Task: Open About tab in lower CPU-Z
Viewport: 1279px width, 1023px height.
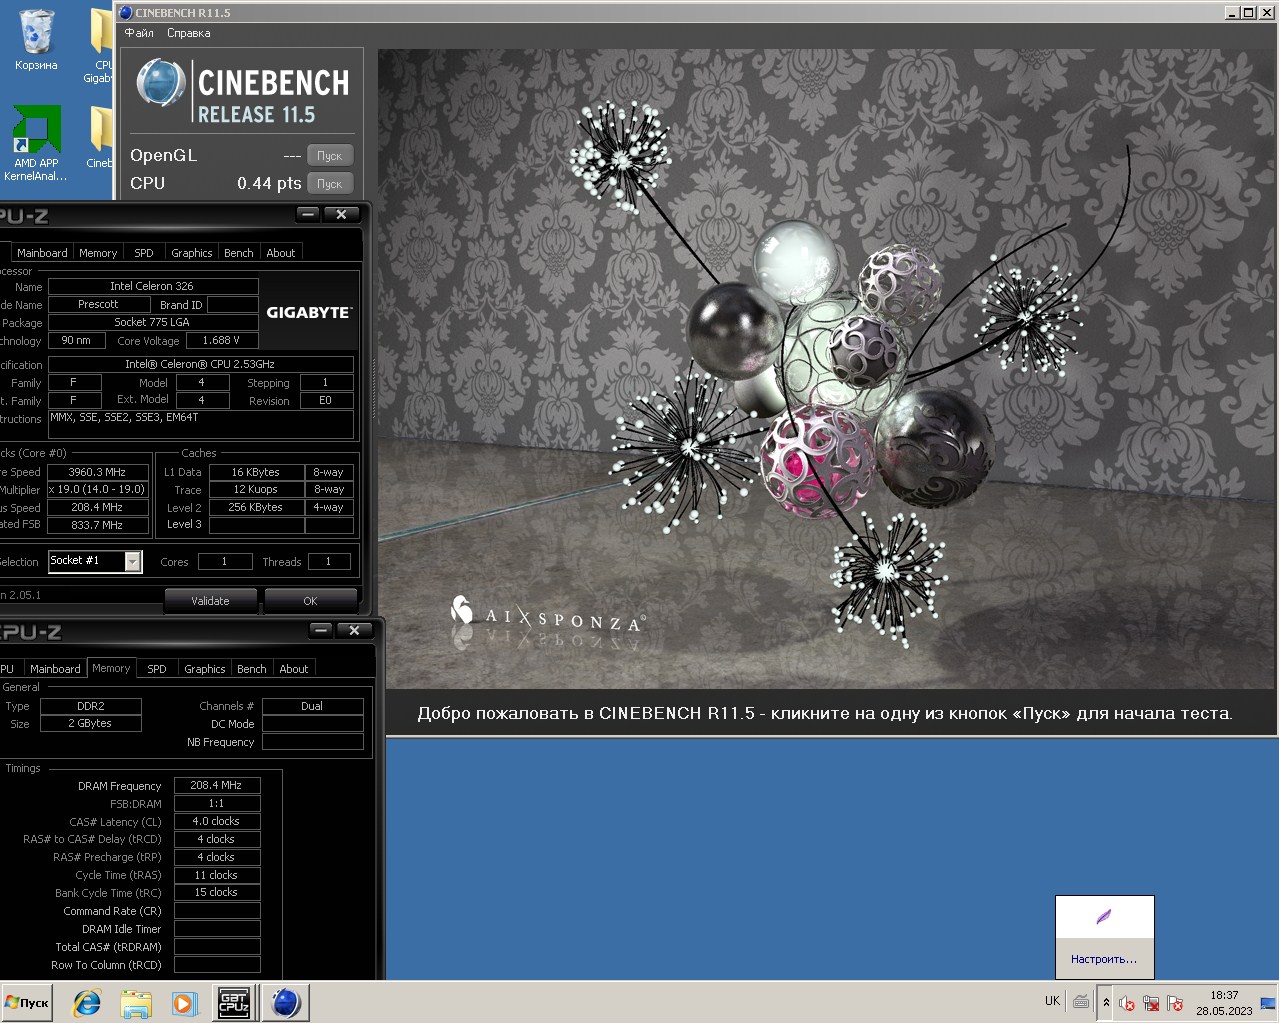Action: pyautogui.click(x=294, y=669)
